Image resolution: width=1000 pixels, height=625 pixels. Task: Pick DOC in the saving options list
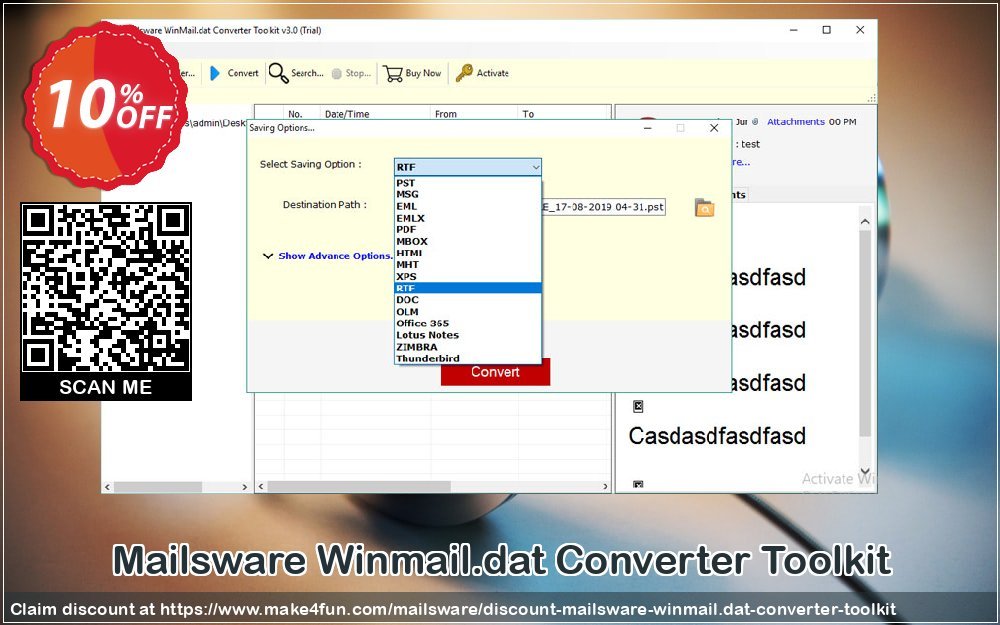[467, 300]
